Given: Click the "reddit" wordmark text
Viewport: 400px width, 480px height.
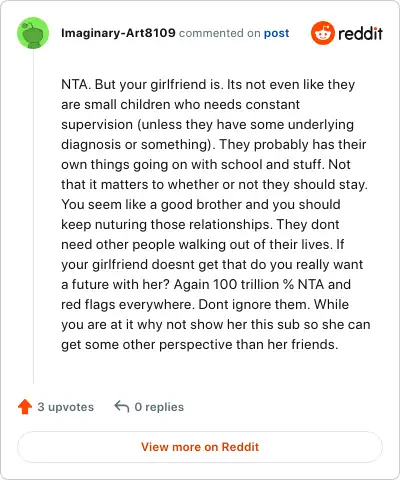Looking at the screenshot, I should pyautogui.click(x=360, y=33).
